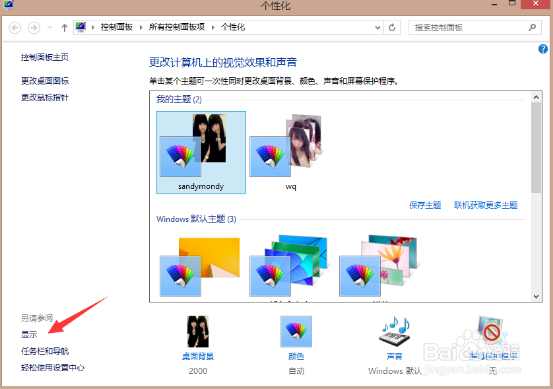Click the color fan icon
The image size is (553, 389).
tap(296, 332)
